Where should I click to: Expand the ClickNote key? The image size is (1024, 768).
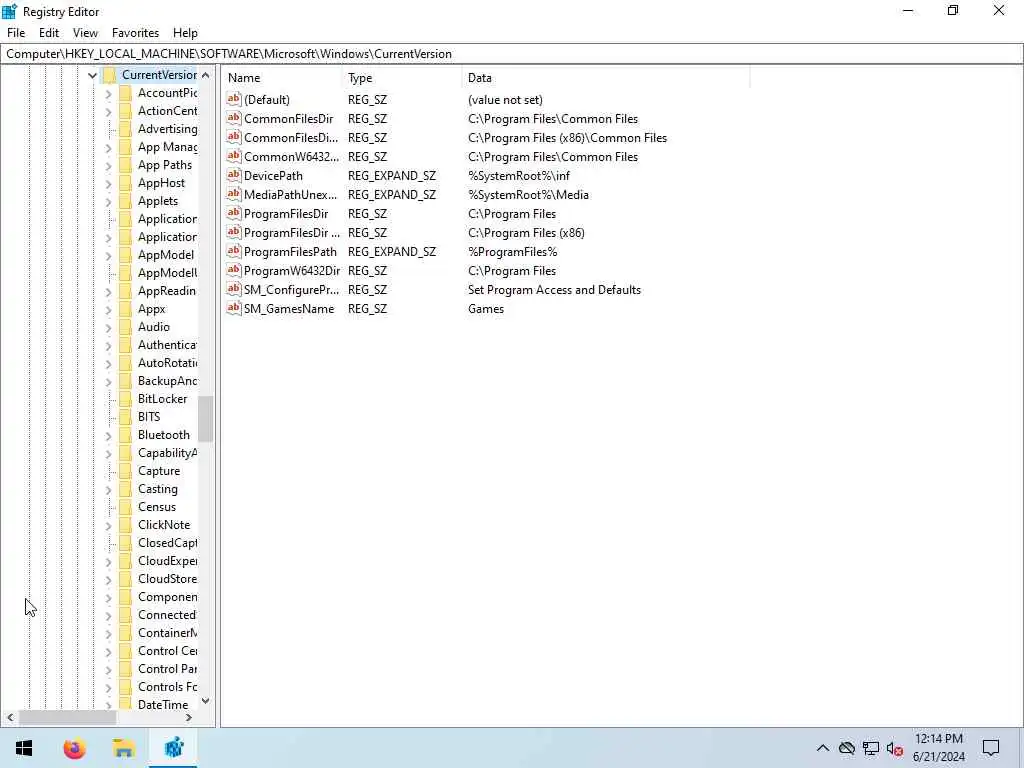click(108, 526)
